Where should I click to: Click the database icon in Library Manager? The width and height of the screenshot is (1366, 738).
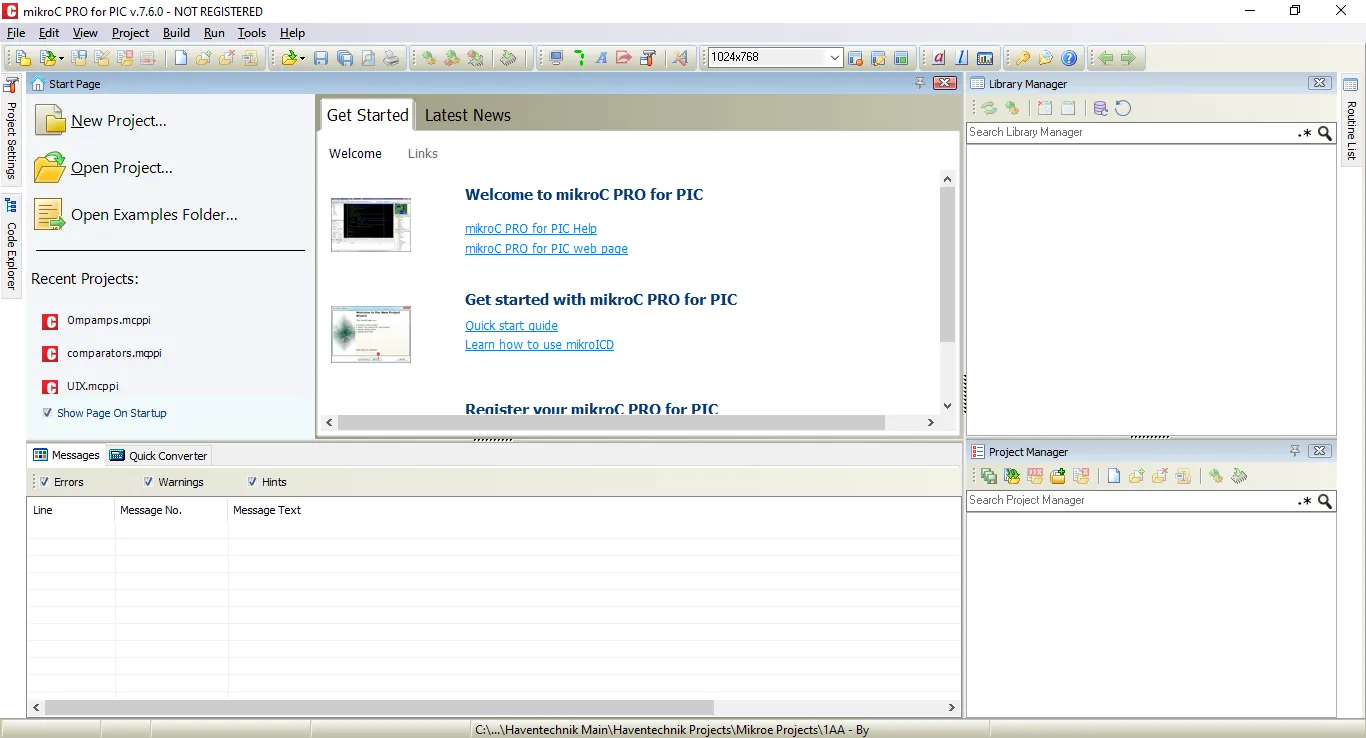[x=1100, y=108]
